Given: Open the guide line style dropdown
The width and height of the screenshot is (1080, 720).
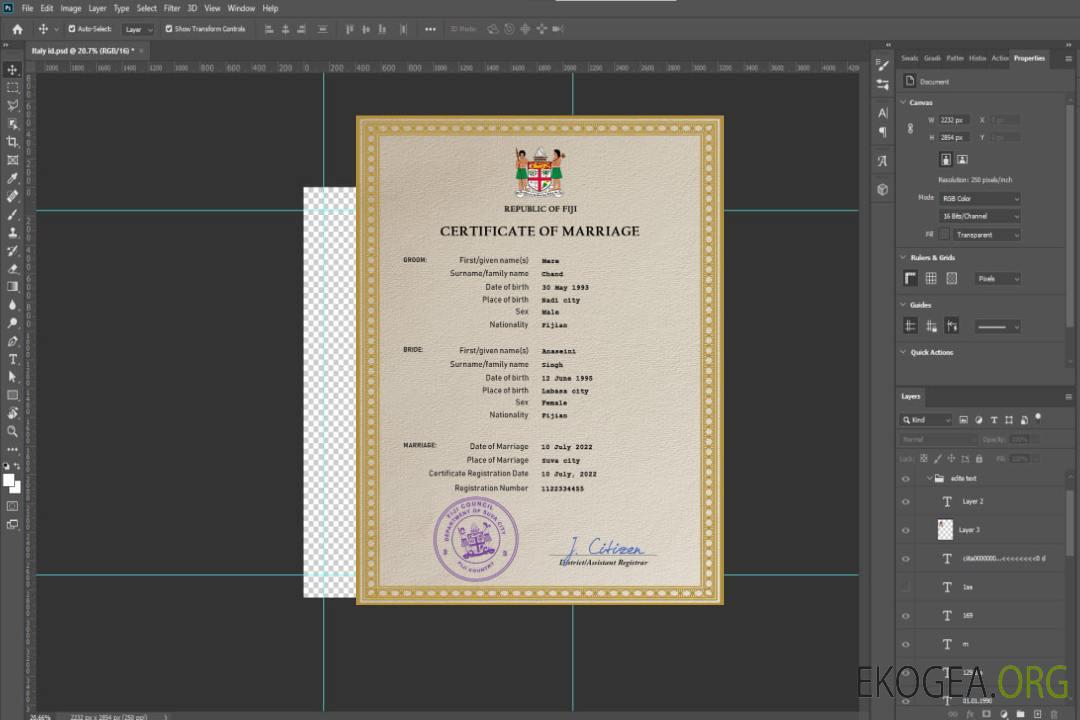Looking at the screenshot, I should click(x=997, y=327).
